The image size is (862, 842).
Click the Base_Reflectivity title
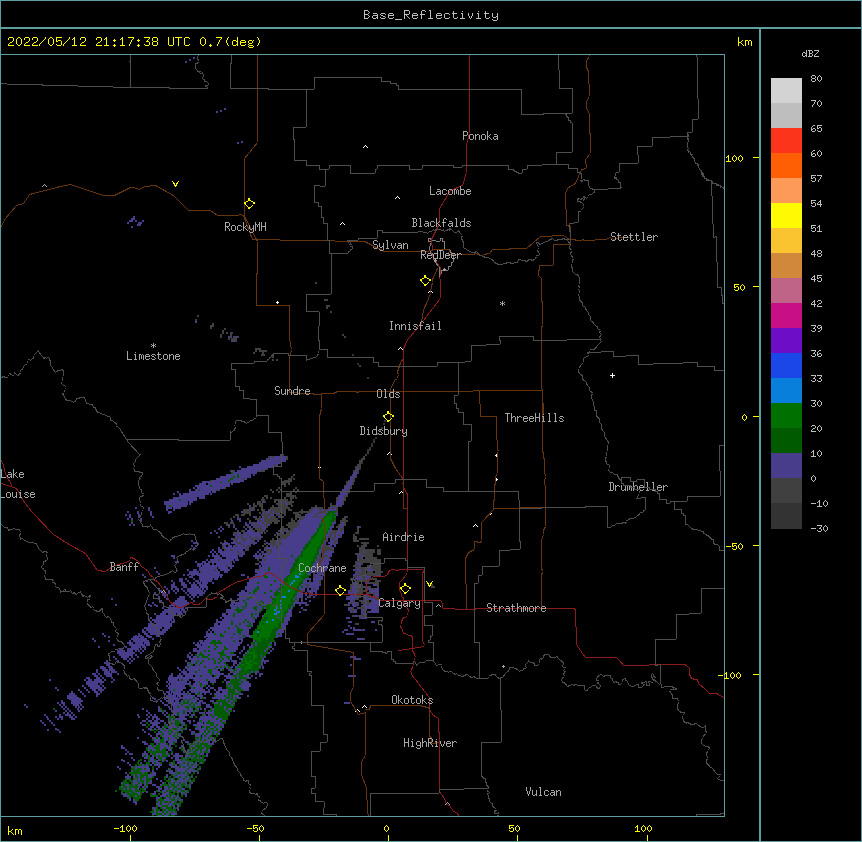431,15
